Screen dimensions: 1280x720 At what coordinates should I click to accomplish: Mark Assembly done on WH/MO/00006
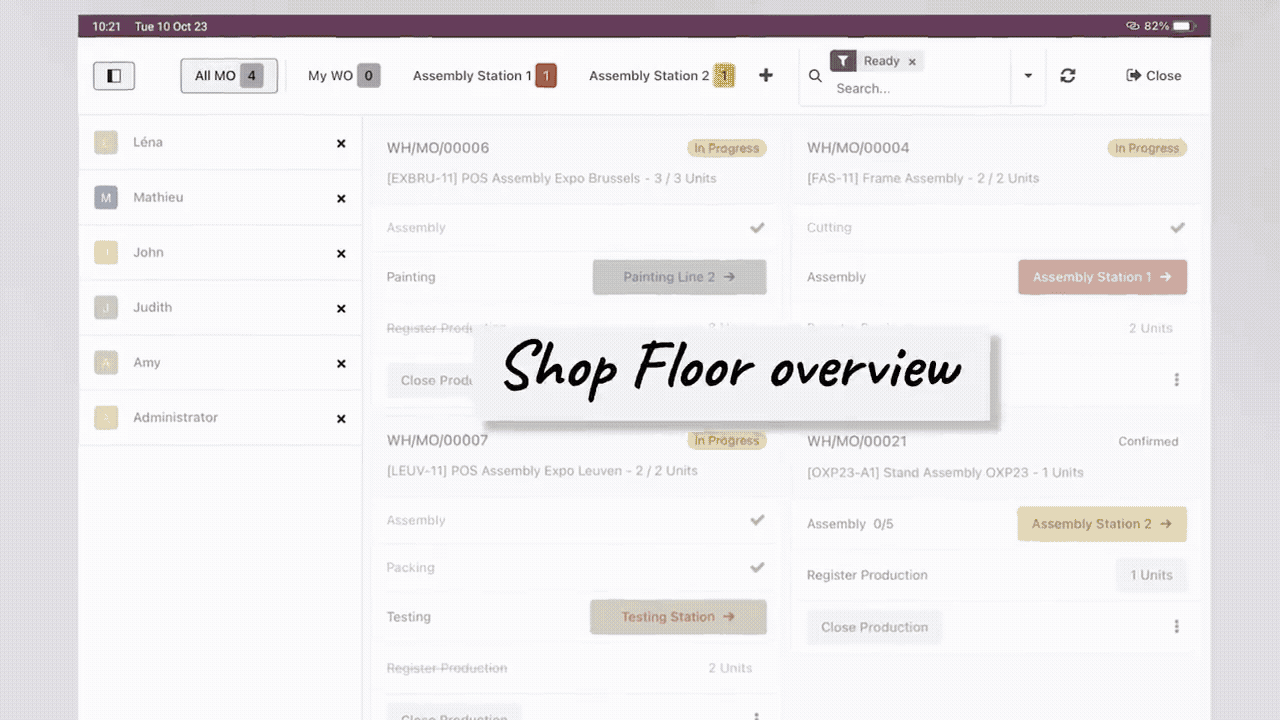click(757, 228)
